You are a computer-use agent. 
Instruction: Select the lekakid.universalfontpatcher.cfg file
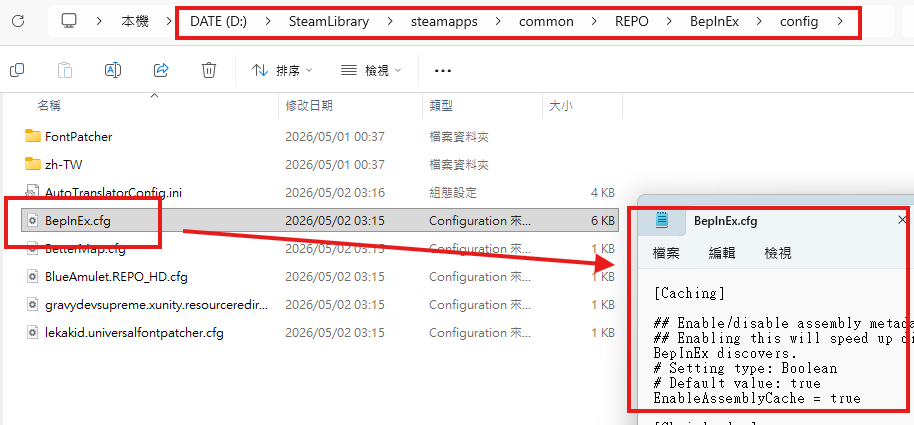[134, 333]
